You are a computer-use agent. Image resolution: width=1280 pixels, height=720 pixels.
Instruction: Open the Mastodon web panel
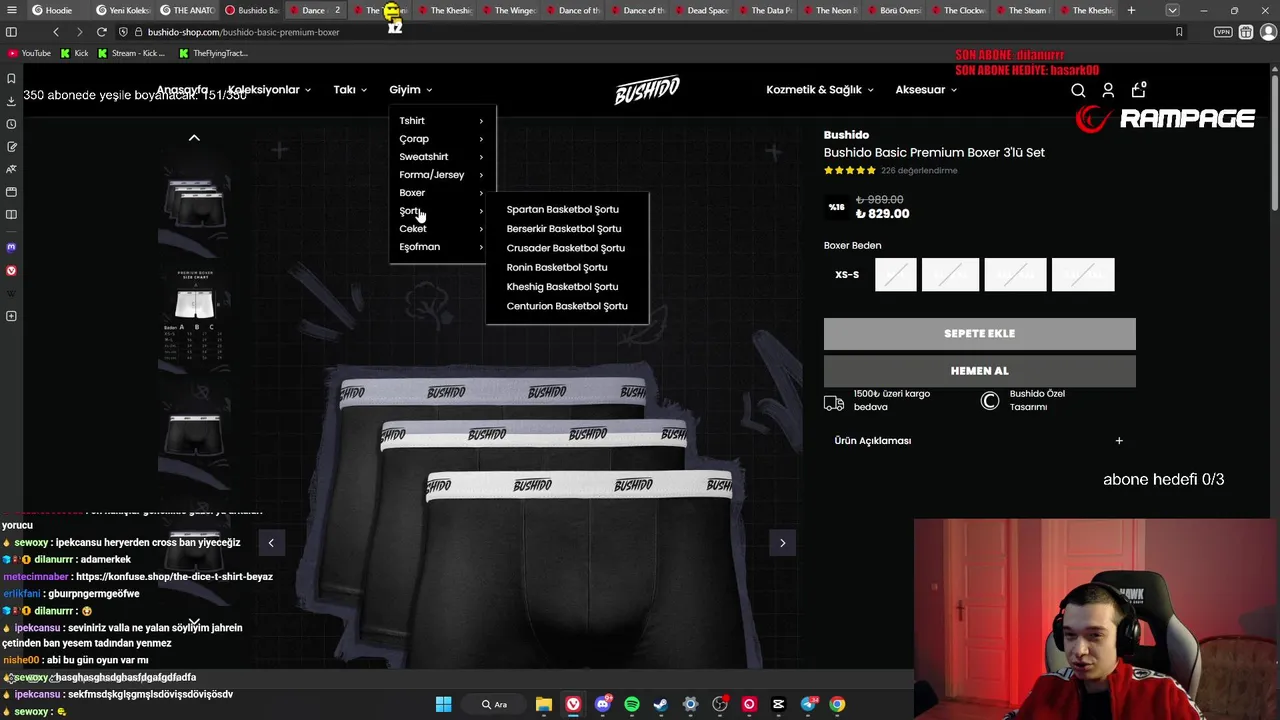11,247
